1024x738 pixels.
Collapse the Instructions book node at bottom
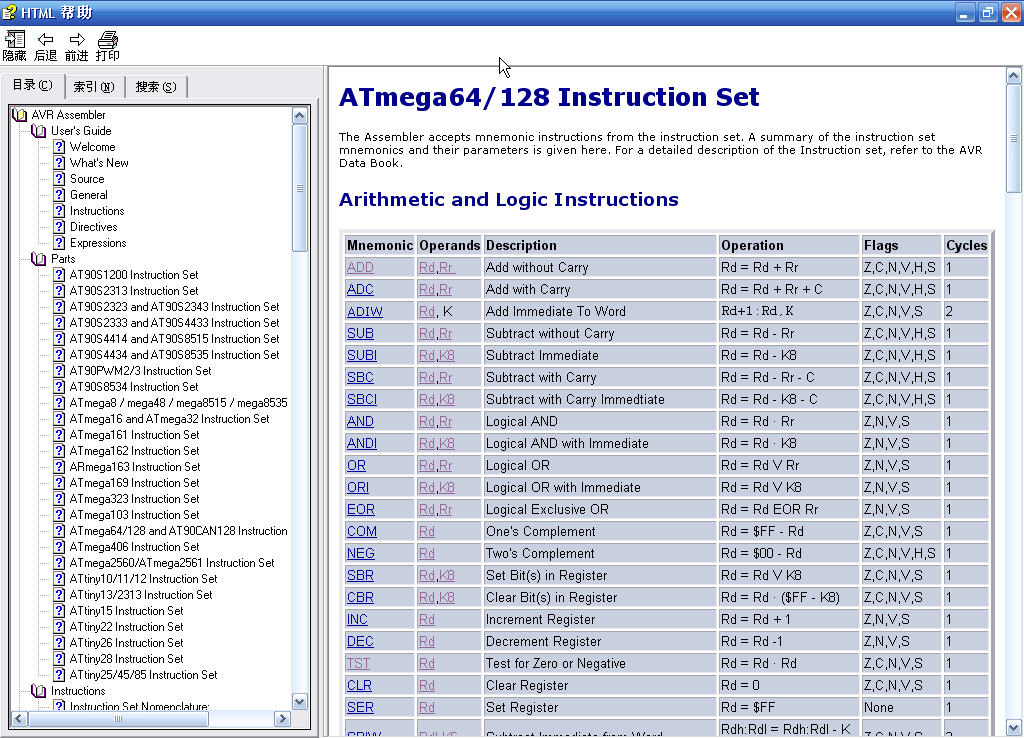pyautogui.click(x=39, y=691)
